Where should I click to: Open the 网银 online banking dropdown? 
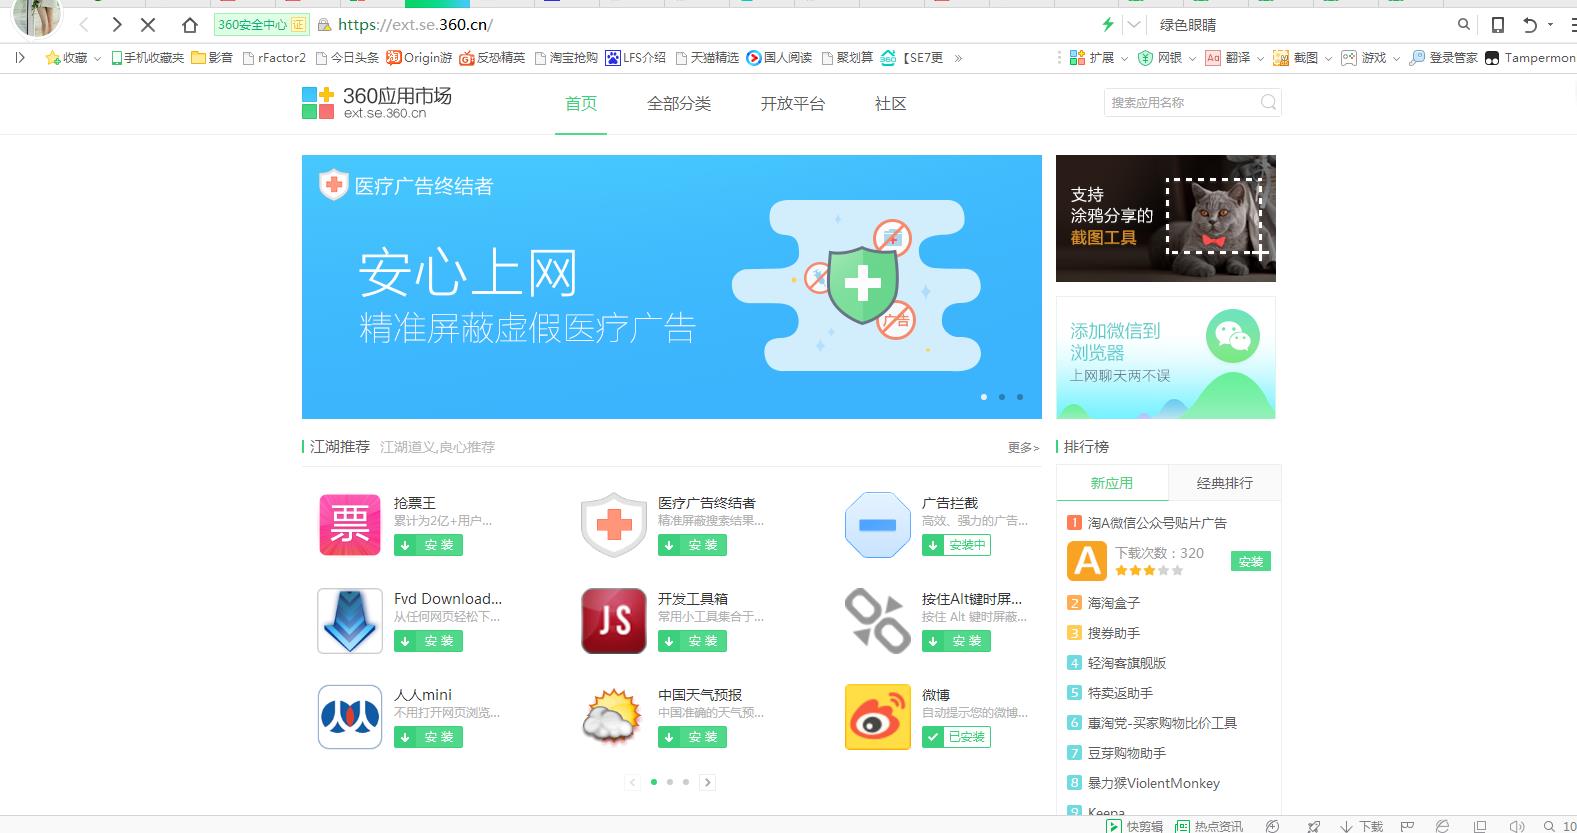(x=1167, y=58)
